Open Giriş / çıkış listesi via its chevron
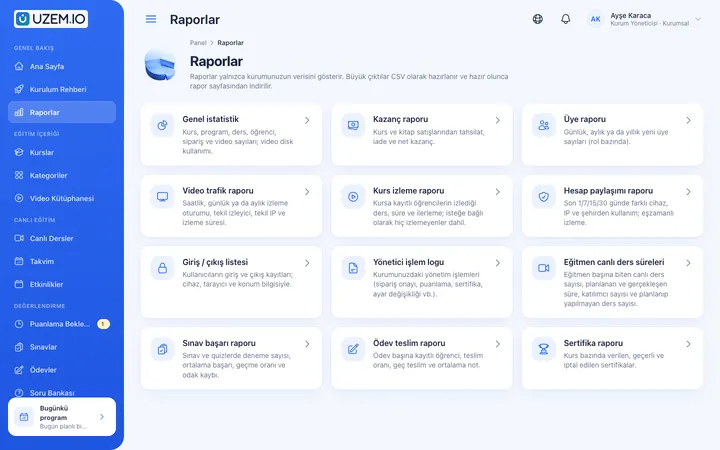Image resolution: width=720 pixels, height=450 pixels. 307,263
